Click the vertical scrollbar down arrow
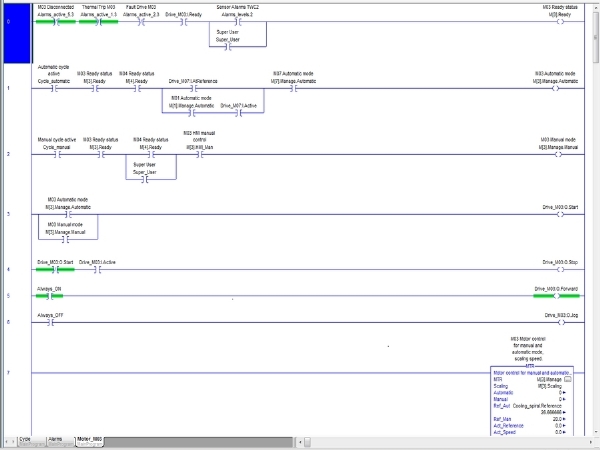 (x=596, y=432)
